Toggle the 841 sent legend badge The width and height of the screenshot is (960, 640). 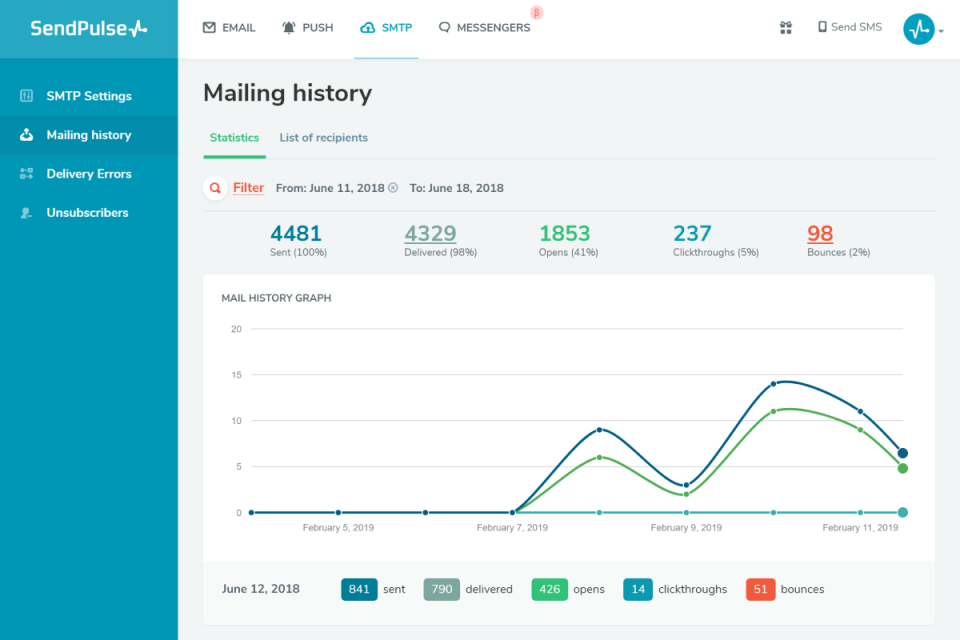[359, 589]
